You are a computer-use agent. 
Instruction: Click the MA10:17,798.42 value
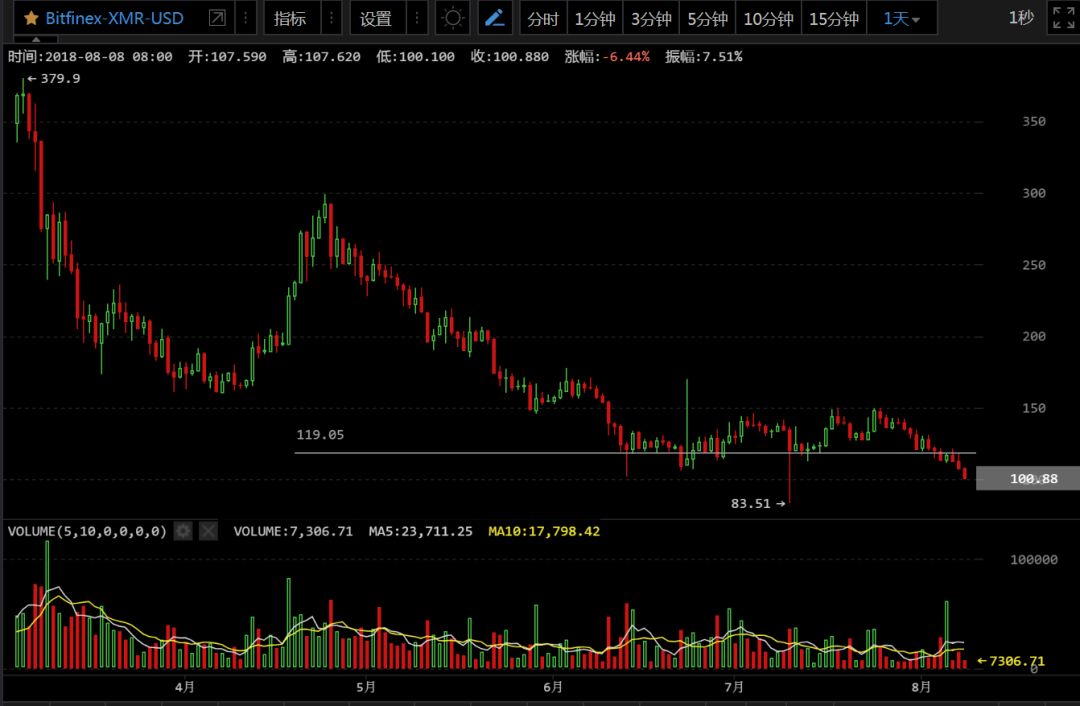click(x=543, y=531)
